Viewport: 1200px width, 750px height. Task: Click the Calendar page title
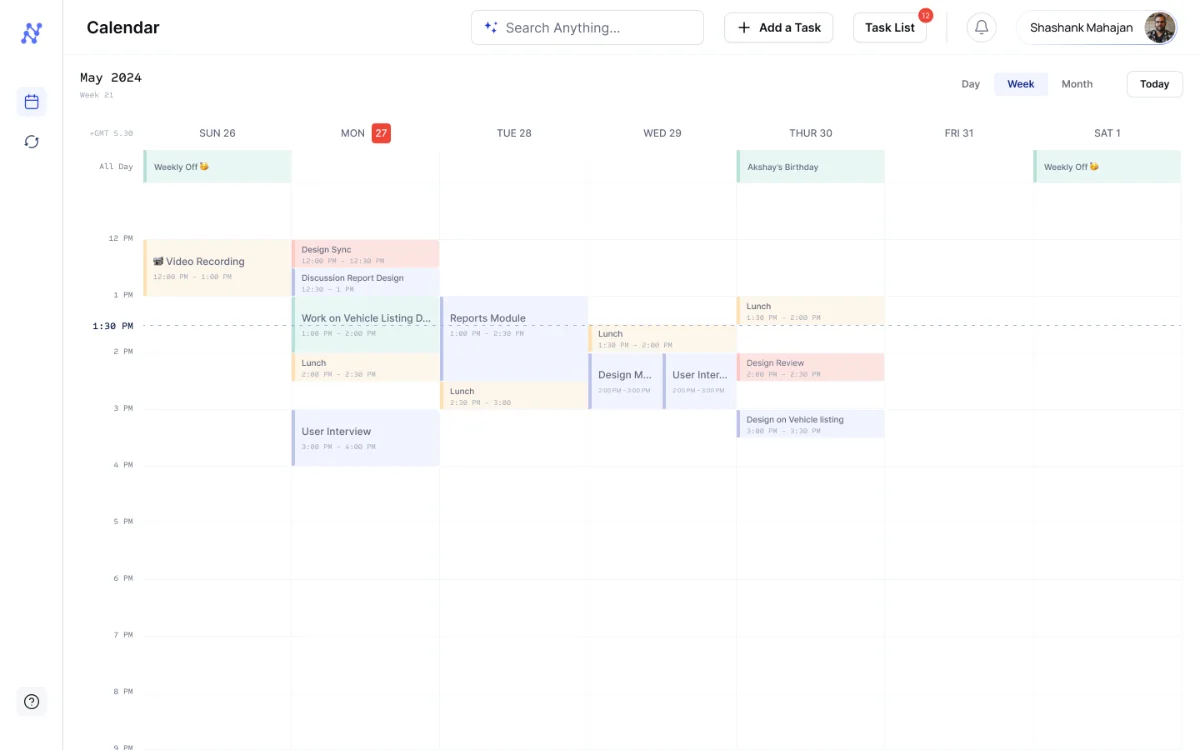coord(123,28)
